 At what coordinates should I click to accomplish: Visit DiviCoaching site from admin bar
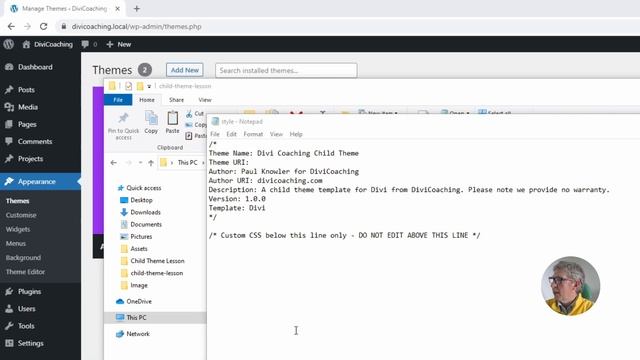coord(48,44)
